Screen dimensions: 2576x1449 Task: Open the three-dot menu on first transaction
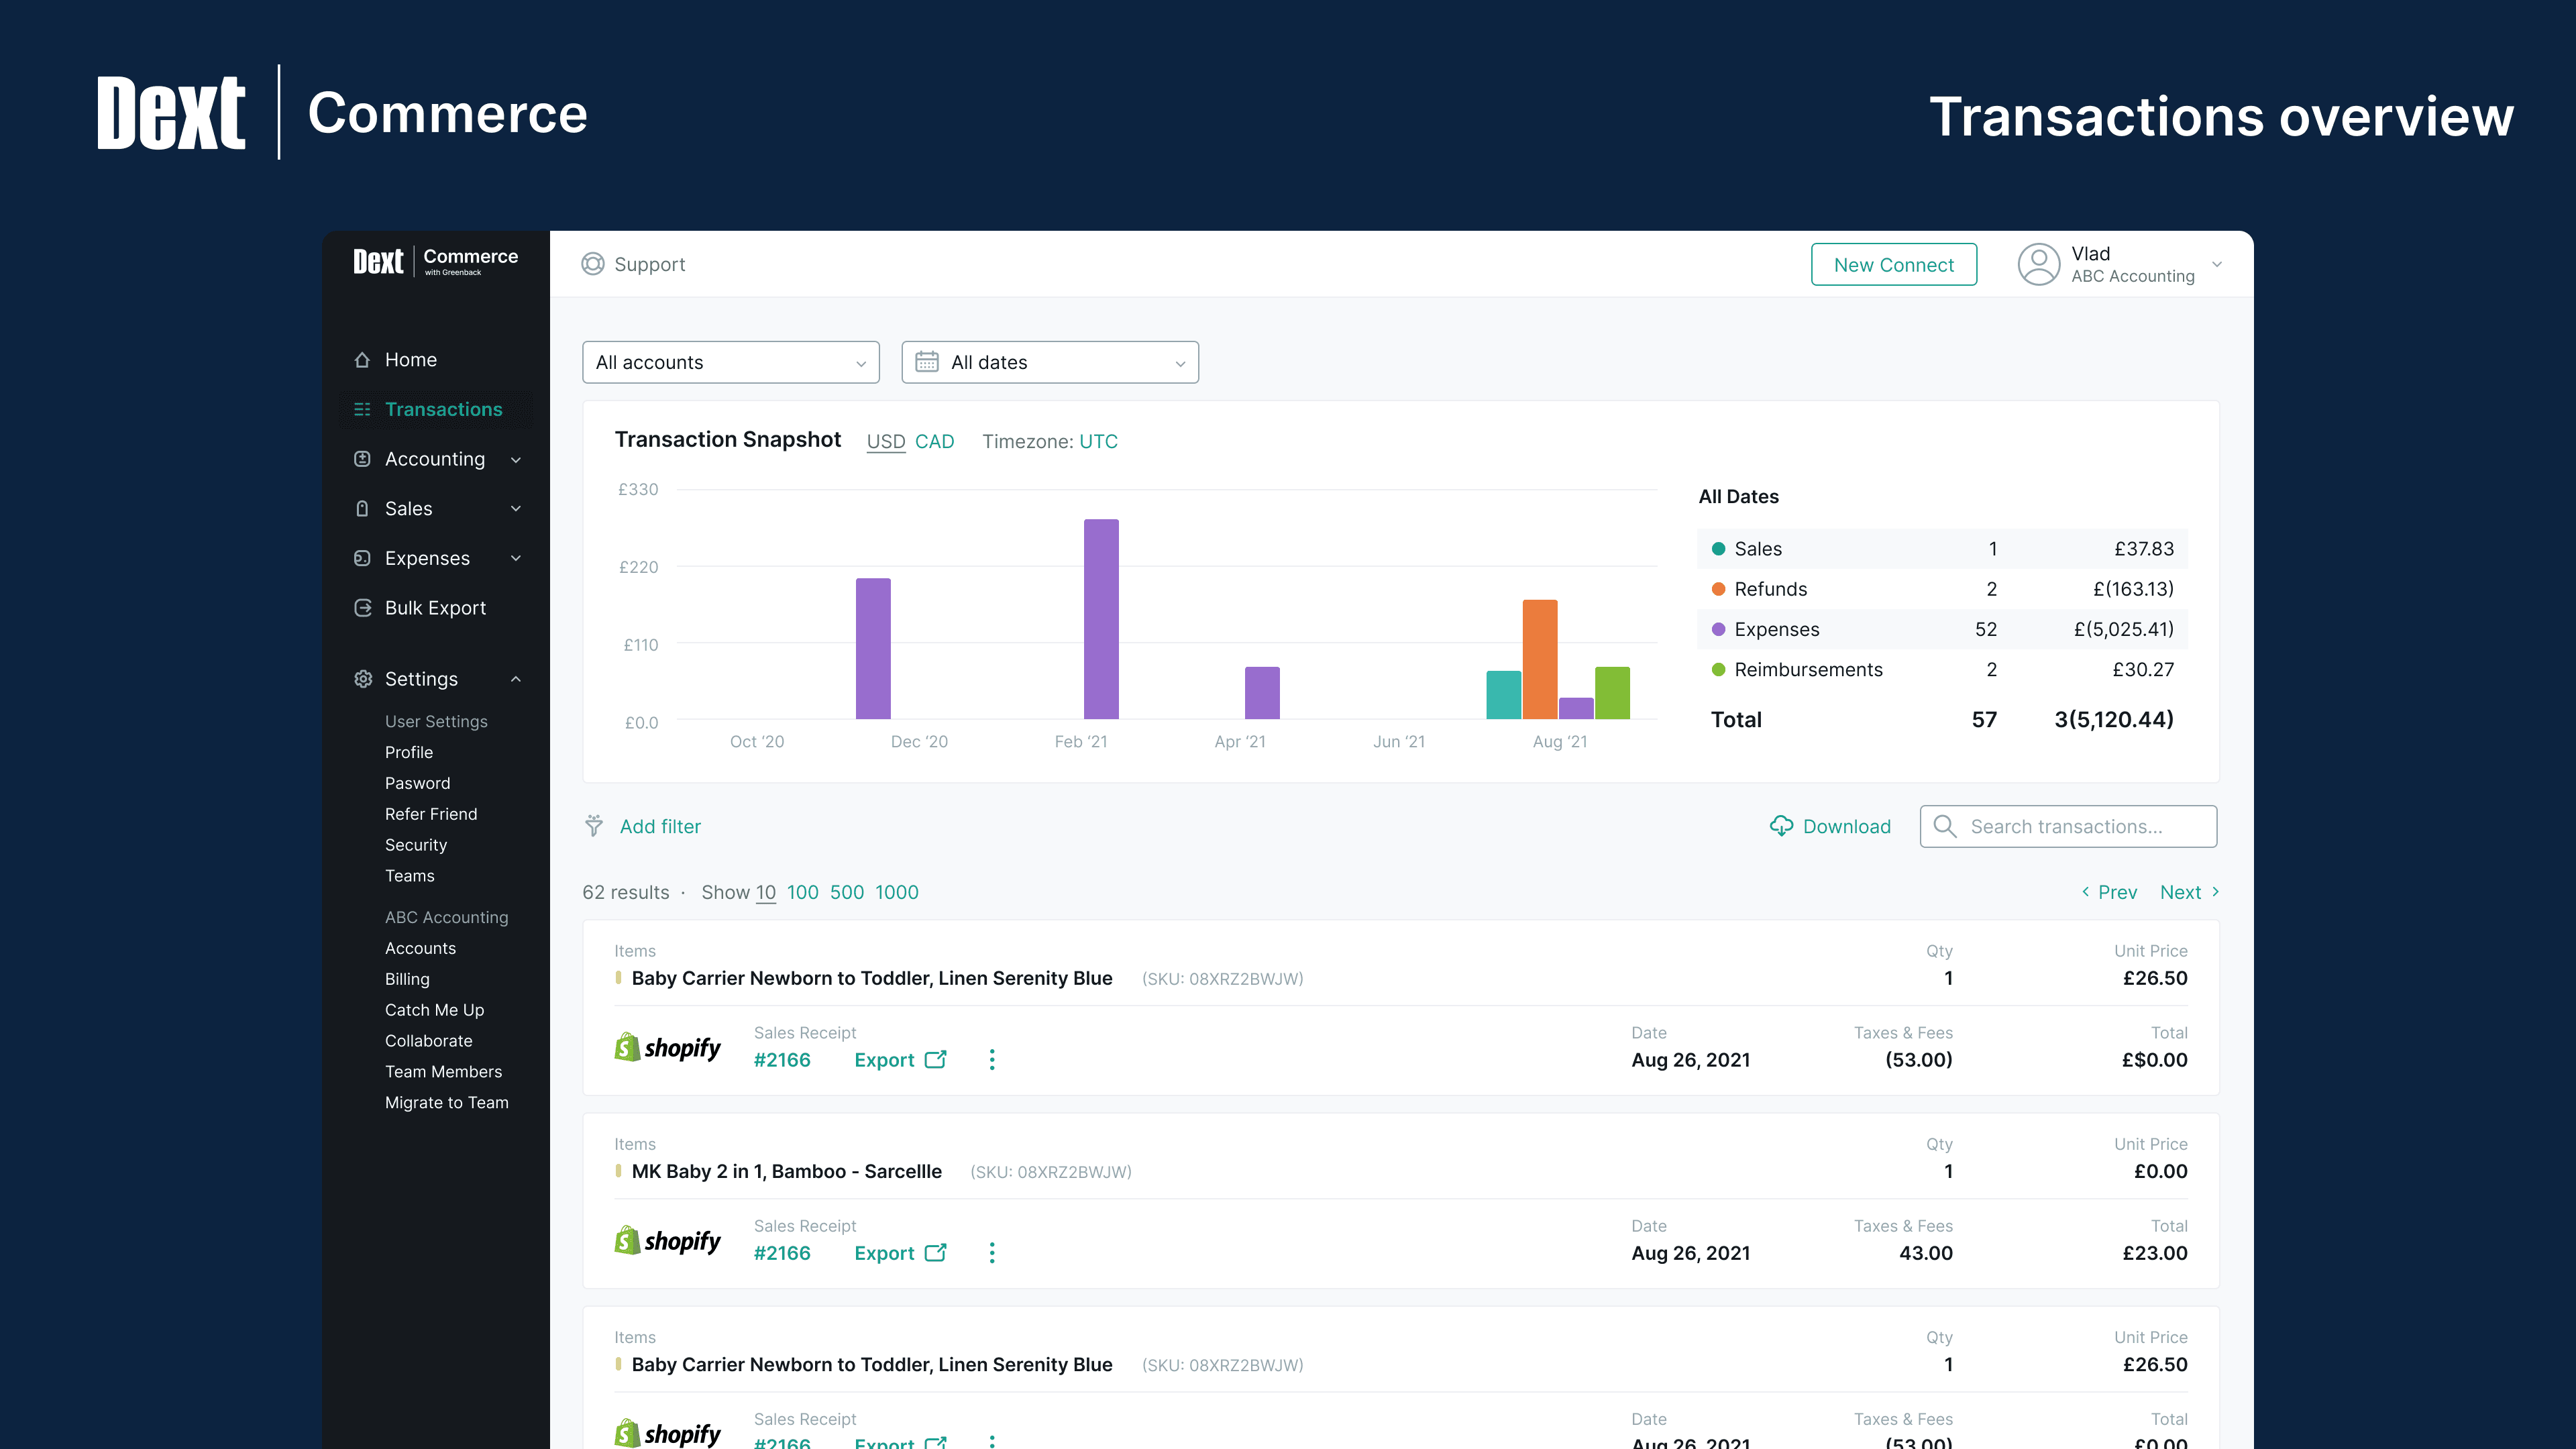[991, 1060]
